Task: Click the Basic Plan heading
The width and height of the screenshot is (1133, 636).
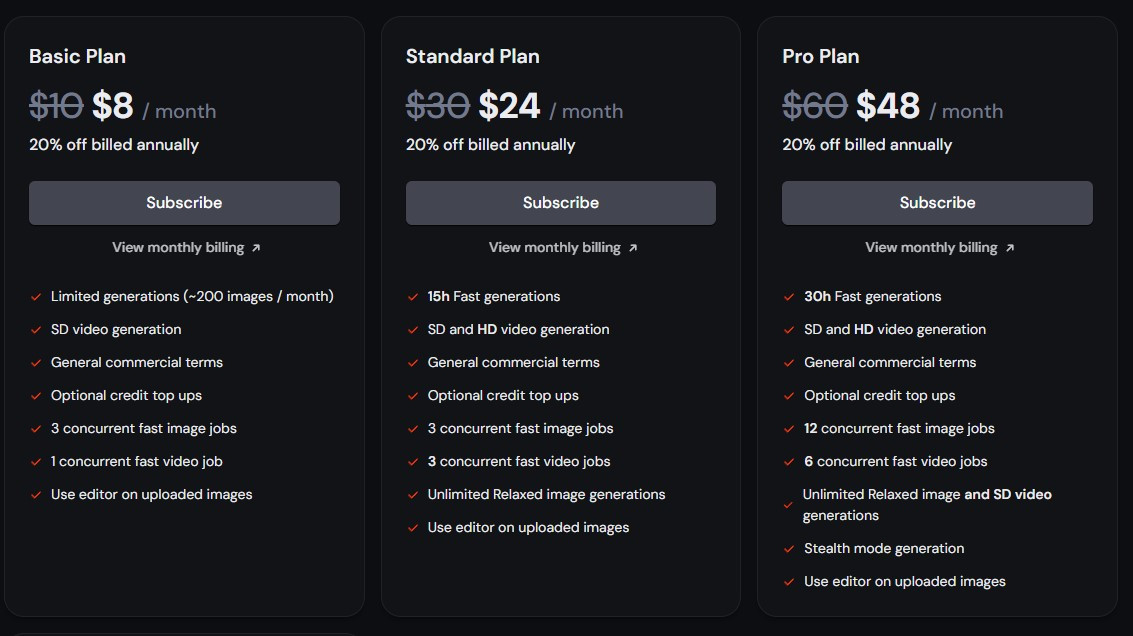Action: (x=77, y=56)
